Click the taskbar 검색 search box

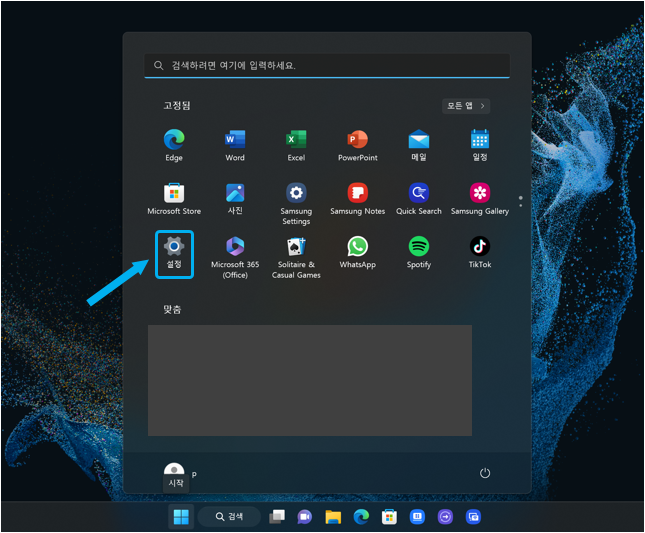pos(229,517)
